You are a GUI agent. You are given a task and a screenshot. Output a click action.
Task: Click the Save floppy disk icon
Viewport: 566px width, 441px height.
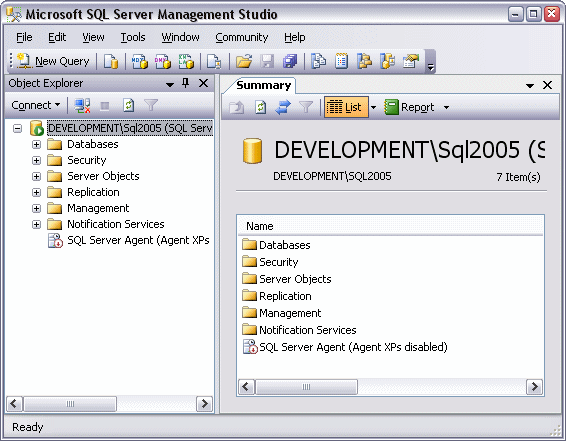[267, 61]
